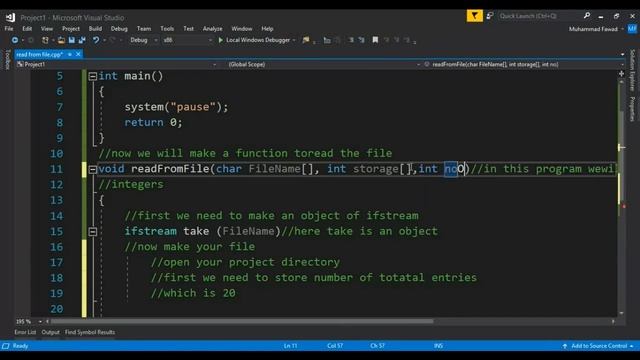Click the vertical scrollbar down arrow

621,313
